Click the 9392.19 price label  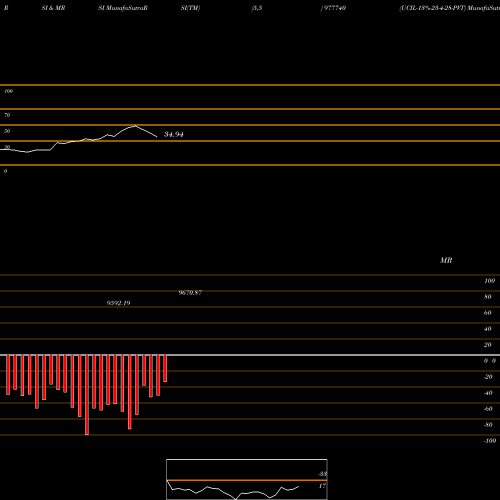click(x=118, y=303)
